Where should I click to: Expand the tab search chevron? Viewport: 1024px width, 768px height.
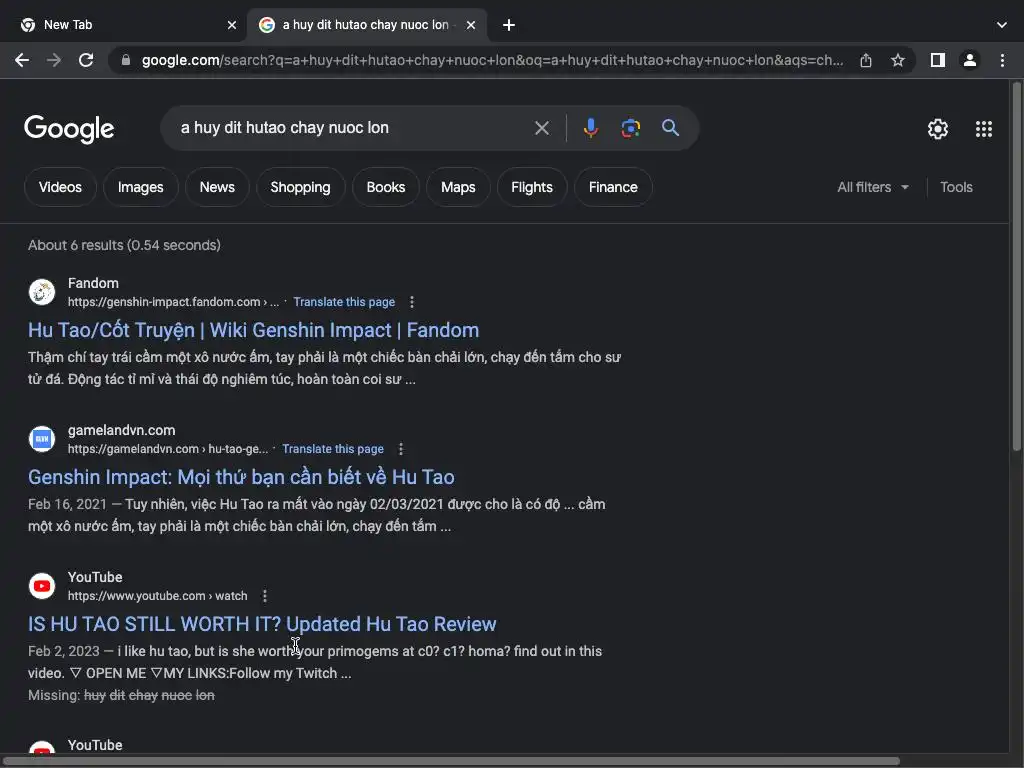point(1002,25)
